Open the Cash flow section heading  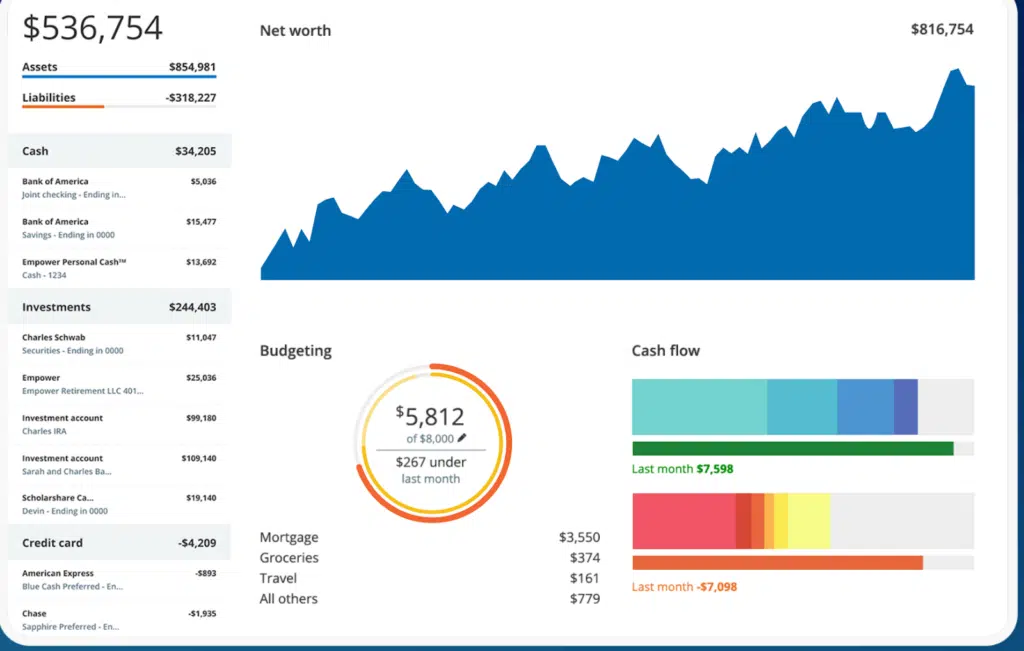665,351
